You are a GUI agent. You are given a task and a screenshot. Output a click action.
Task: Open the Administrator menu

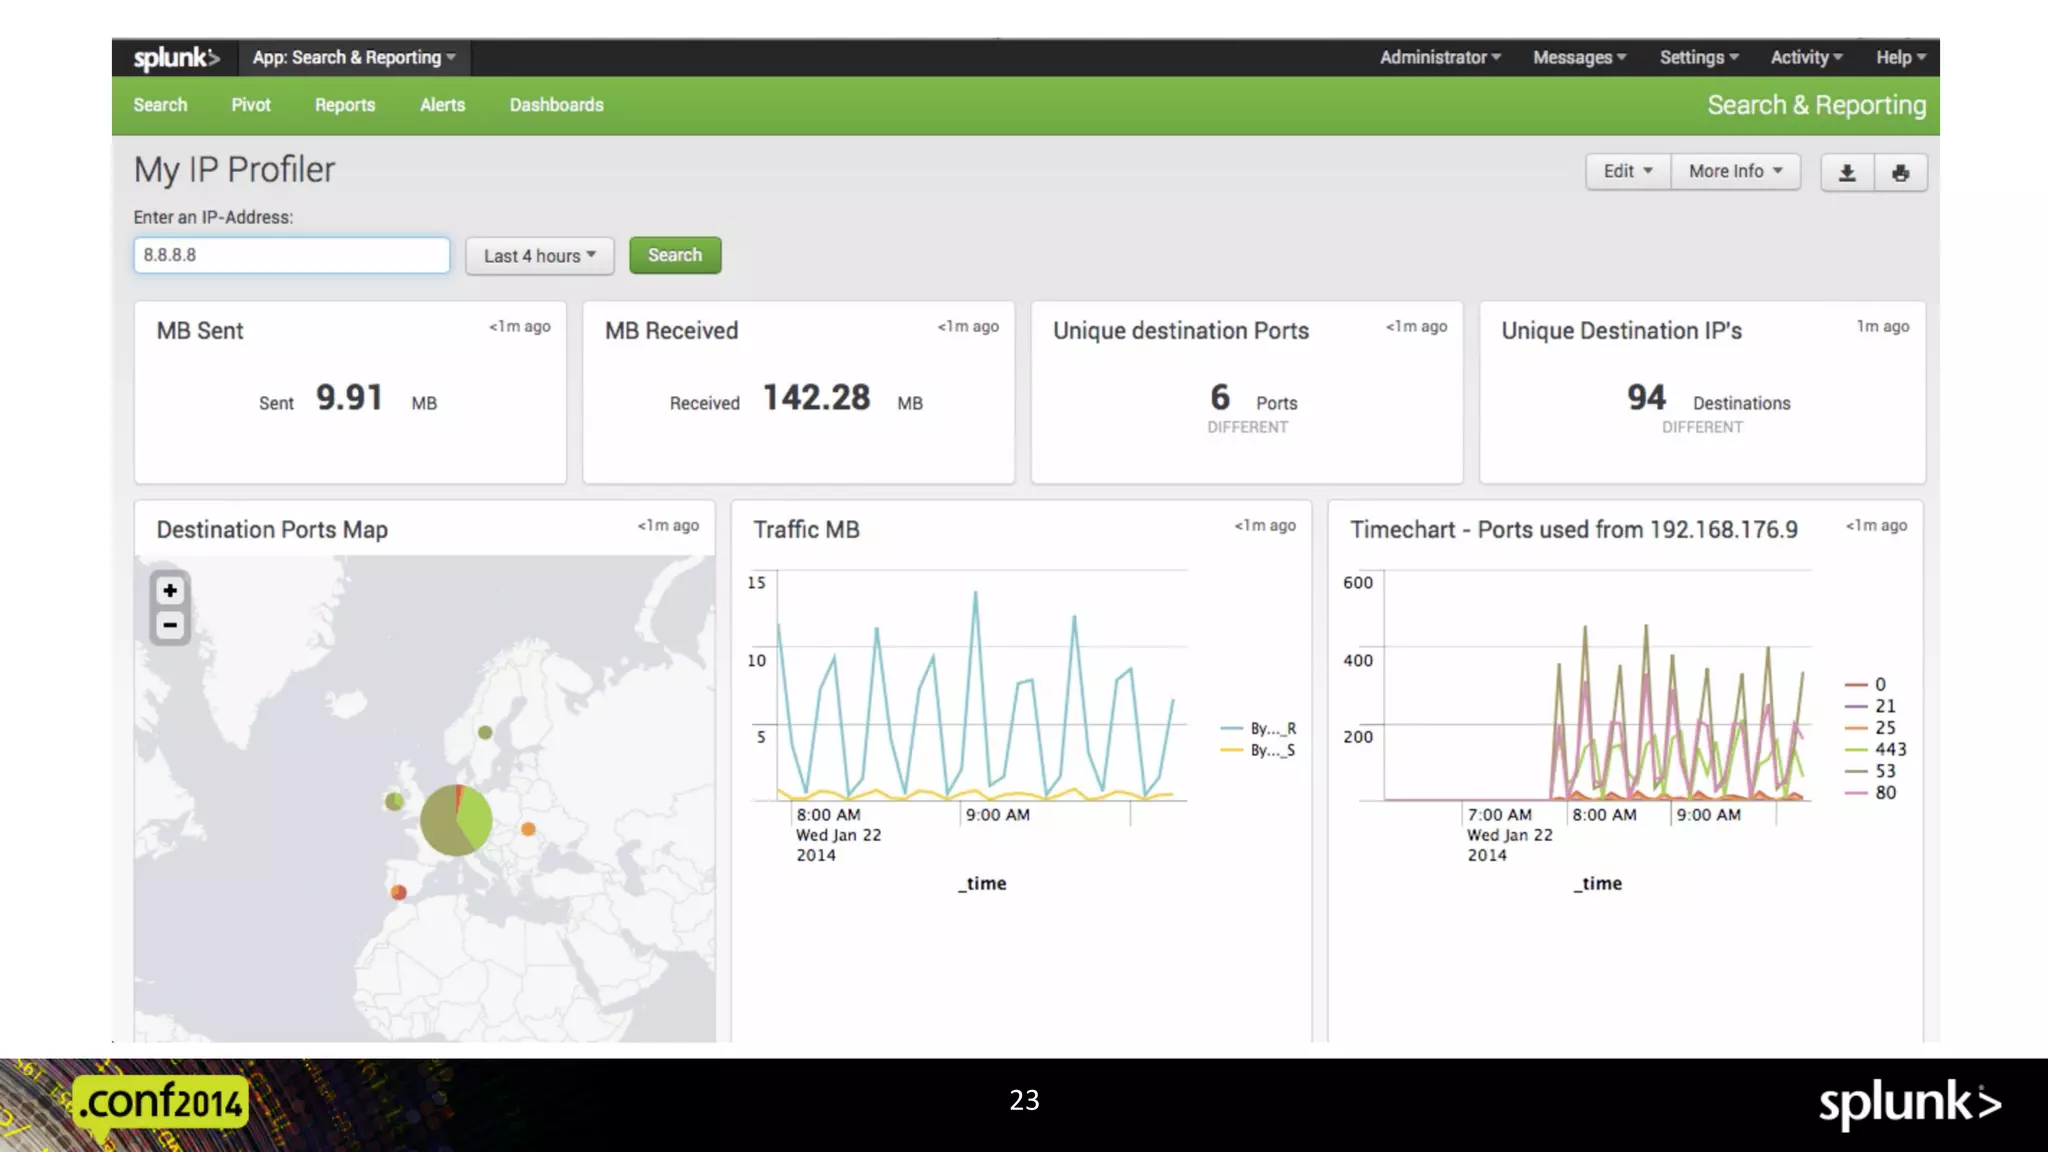click(1439, 58)
